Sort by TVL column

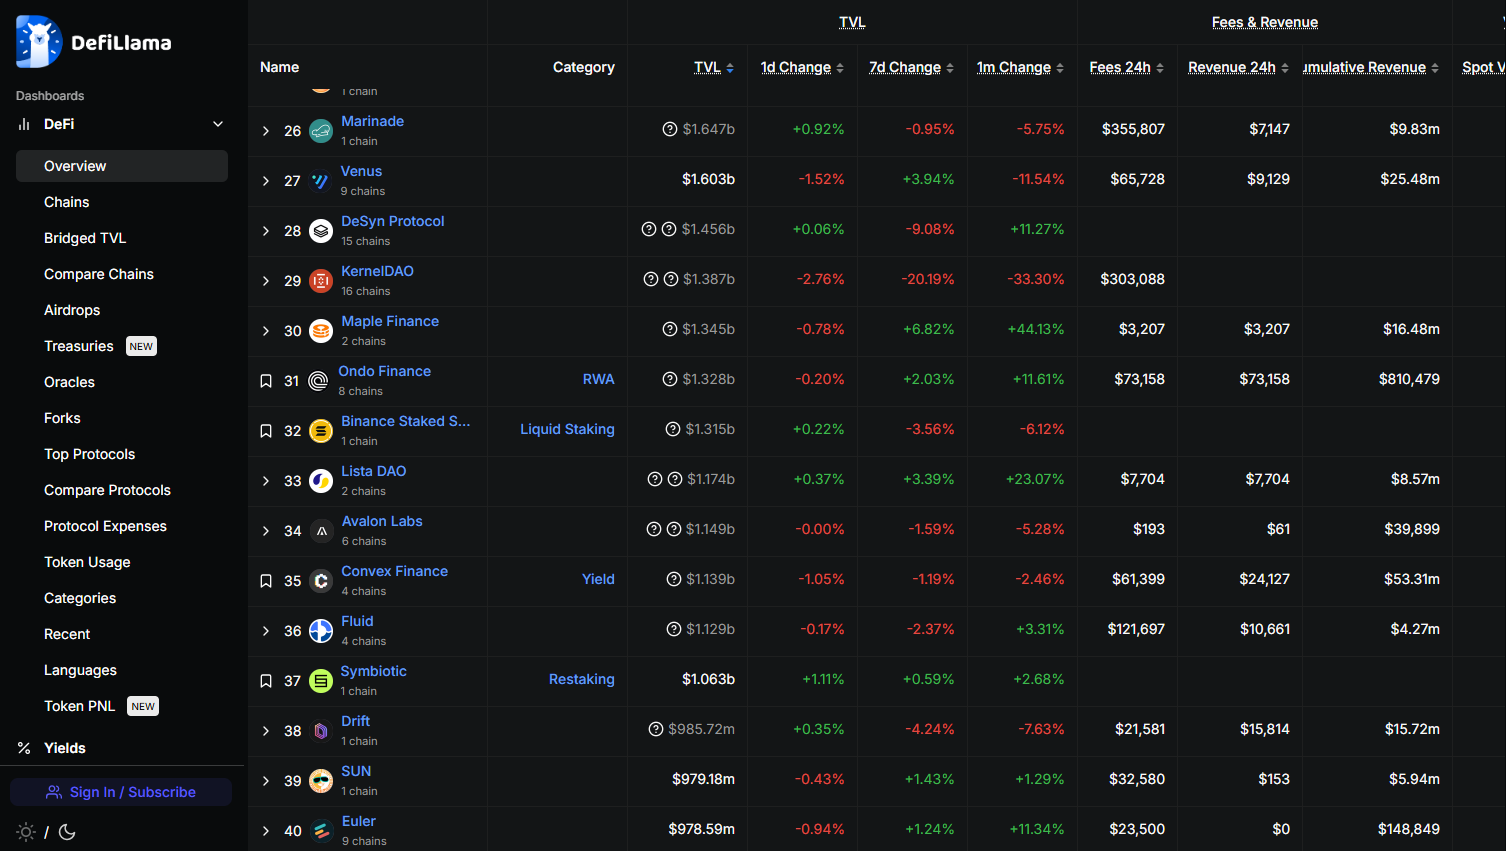(714, 67)
